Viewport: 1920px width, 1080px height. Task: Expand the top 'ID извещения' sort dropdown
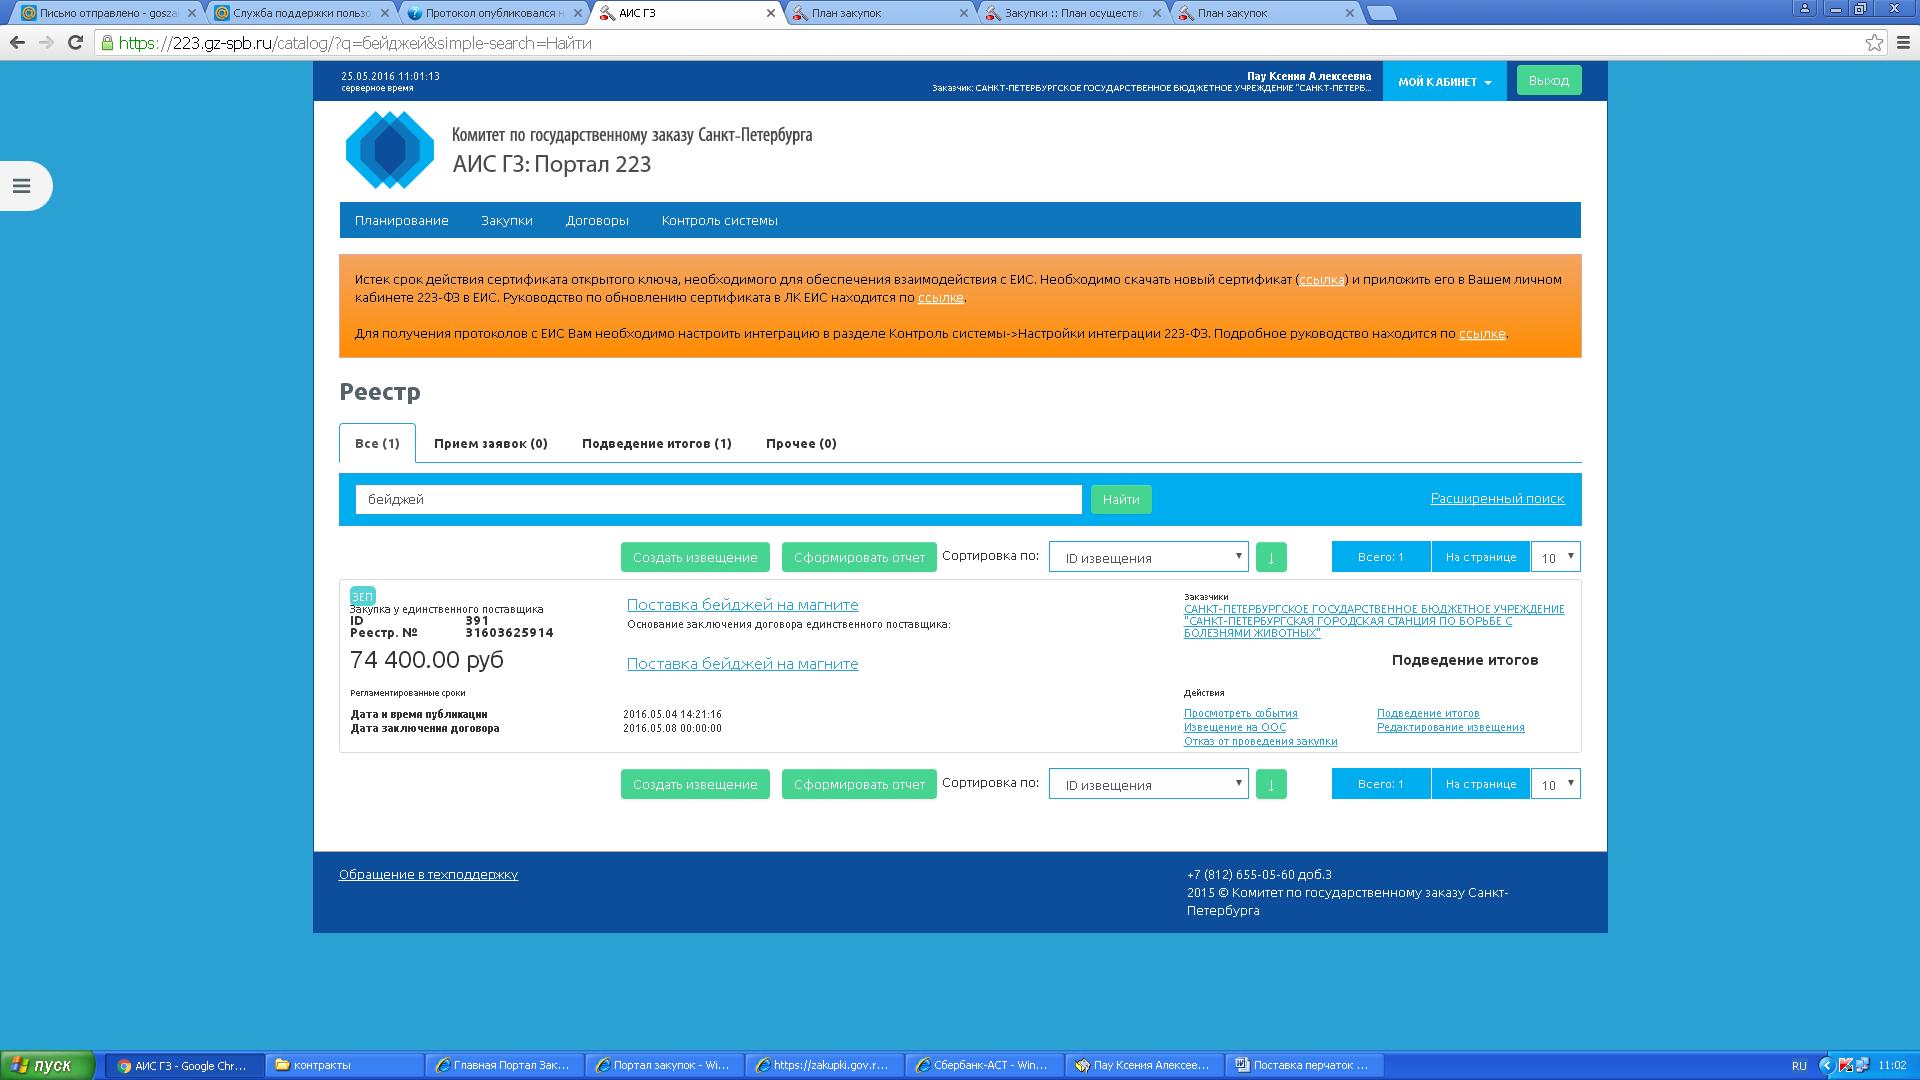(1148, 558)
